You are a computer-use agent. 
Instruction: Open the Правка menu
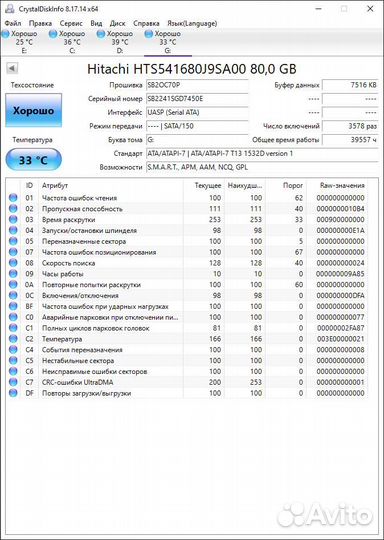[x=40, y=23]
